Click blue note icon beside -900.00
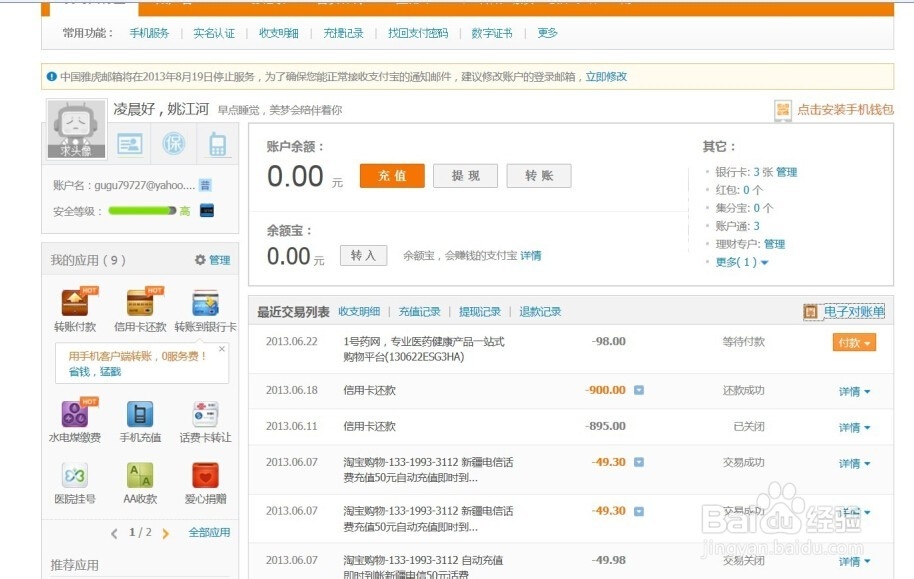Screen dimensions: 914x579 coord(639,390)
